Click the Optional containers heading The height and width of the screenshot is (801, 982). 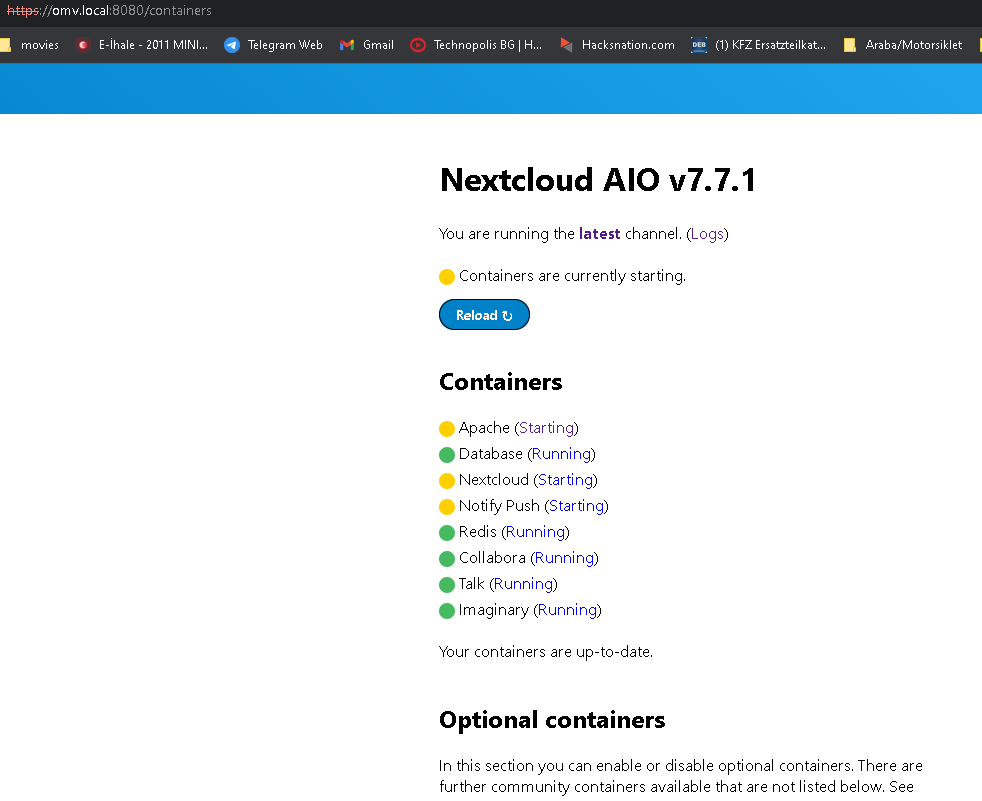[x=552, y=720]
